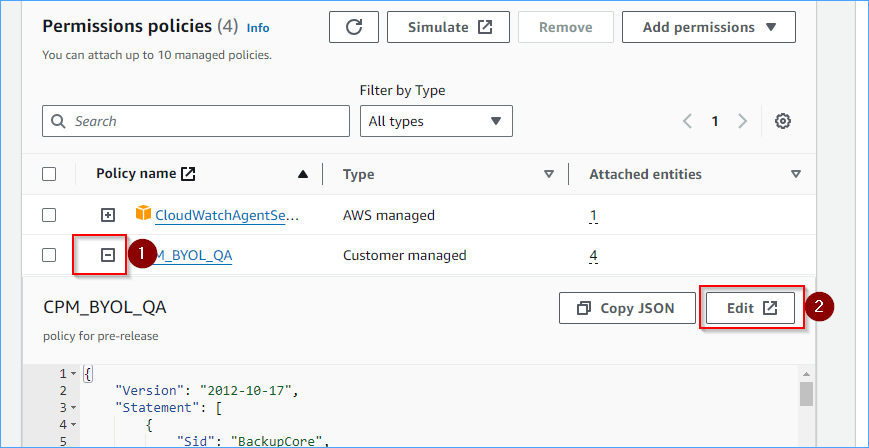Fold the JSON object on line 4
This screenshot has height=448, width=869.
[73, 425]
